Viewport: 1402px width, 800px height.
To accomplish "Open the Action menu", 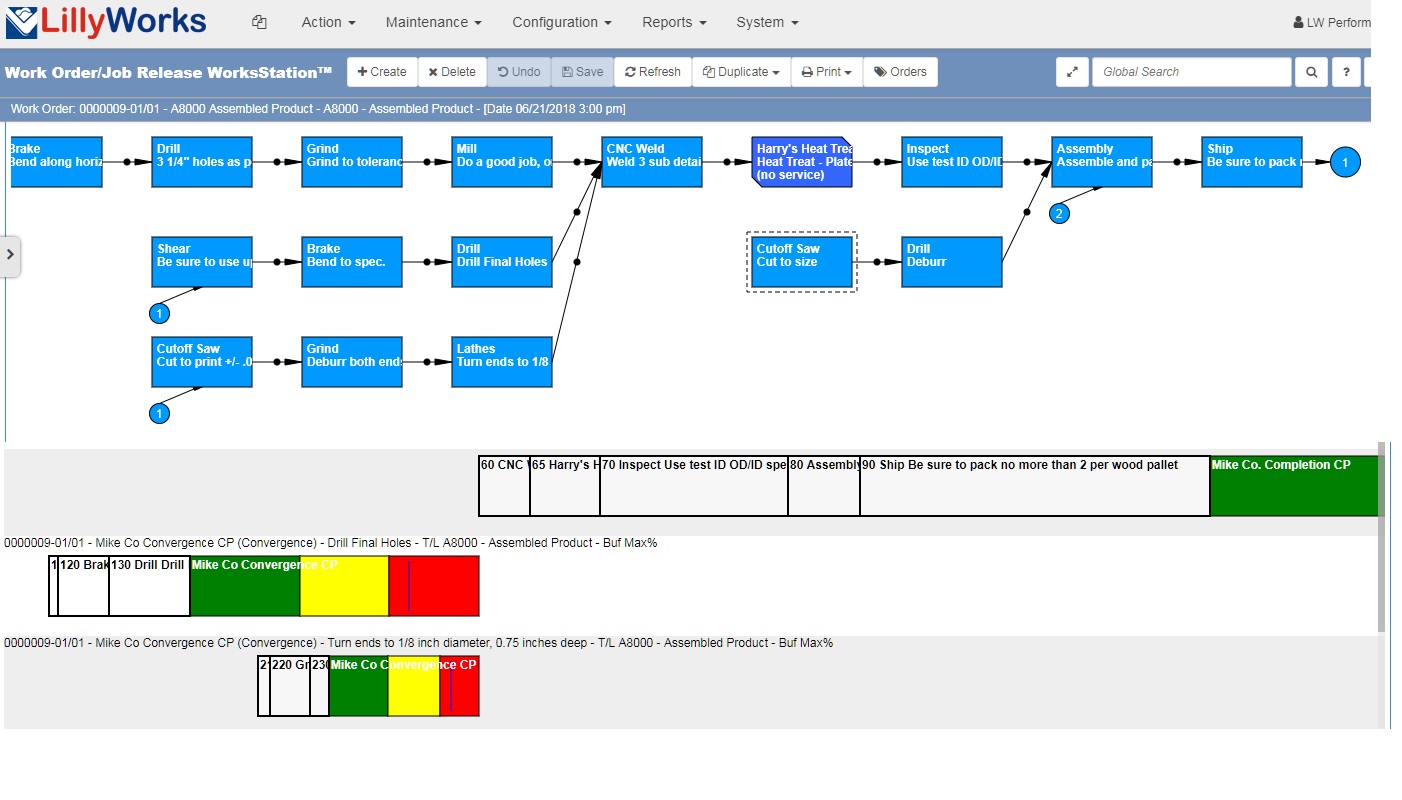I will click(x=328, y=22).
